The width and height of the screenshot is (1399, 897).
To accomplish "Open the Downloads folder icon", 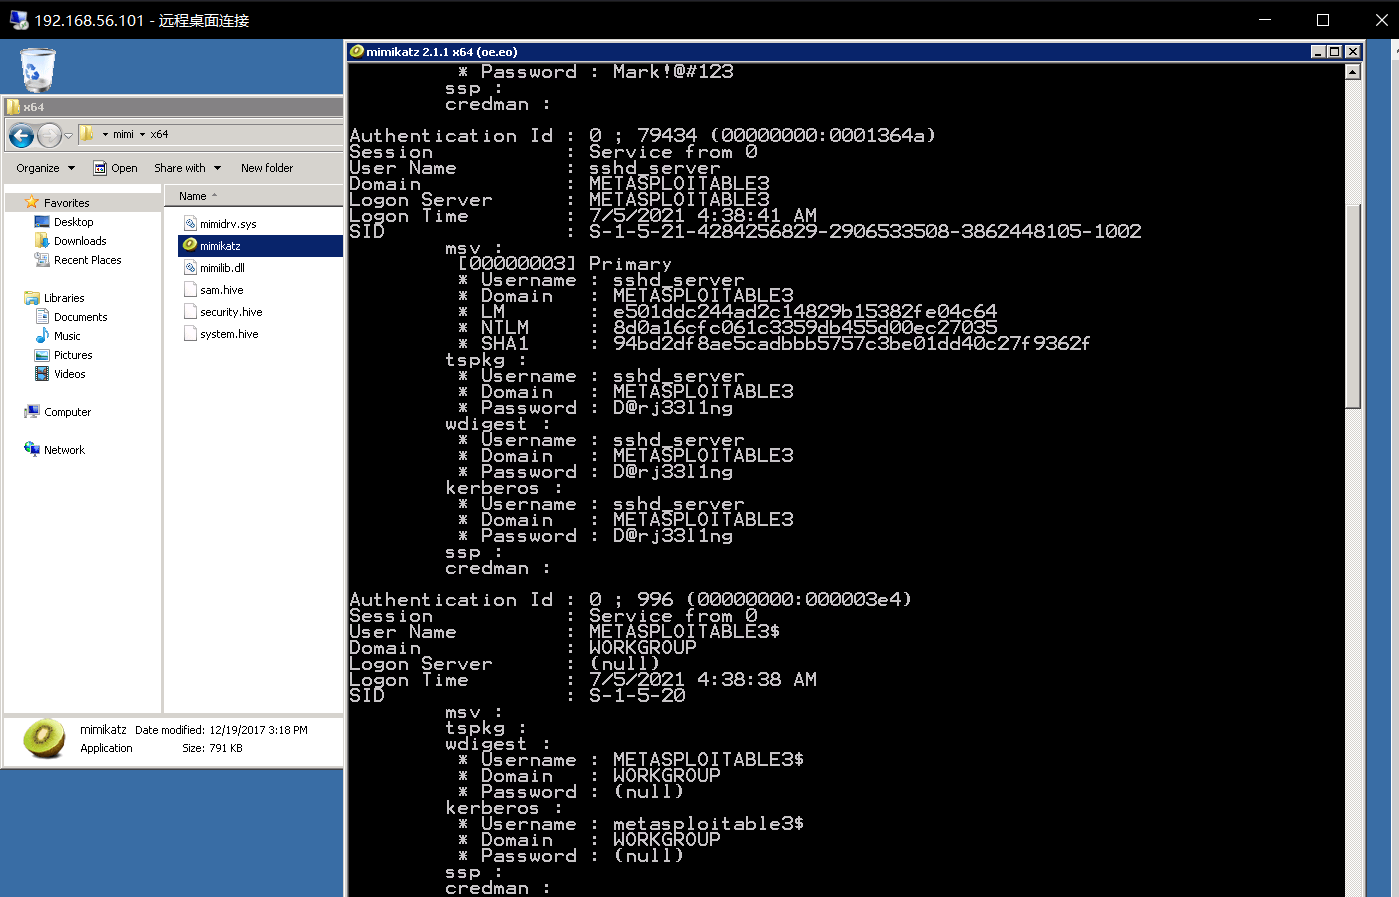I will tap(42, 241).
